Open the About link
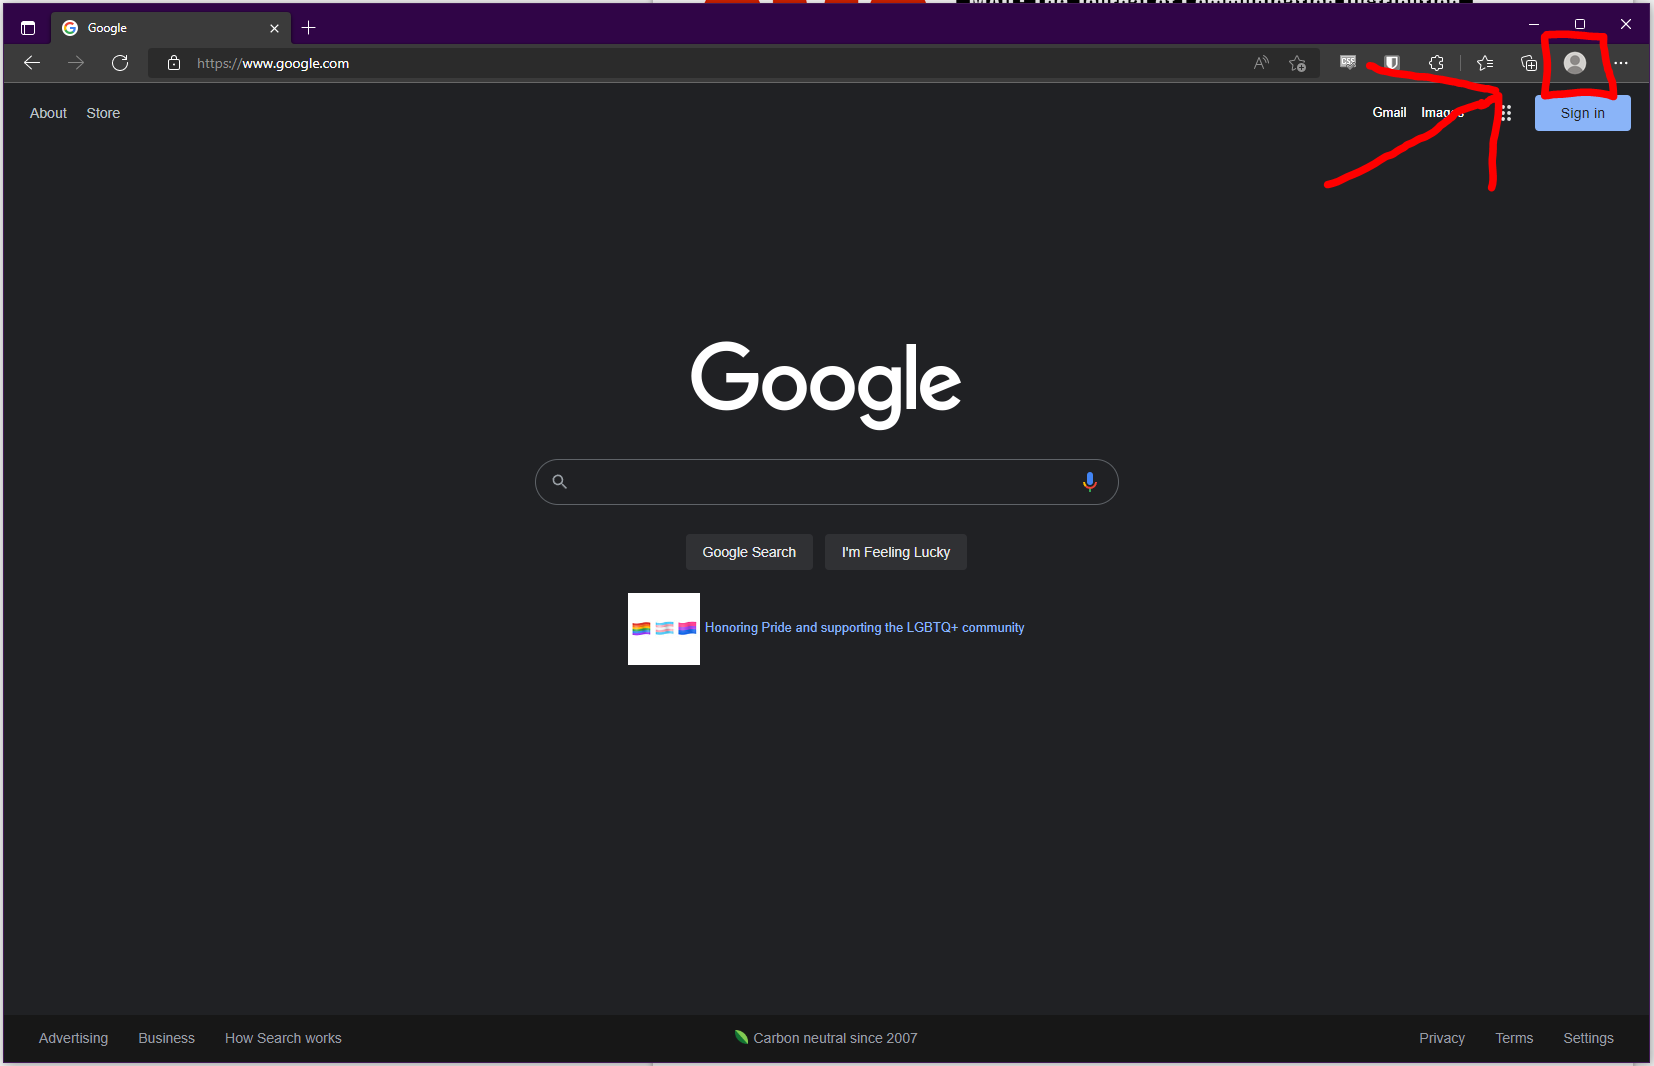Image resolution: width=1654 pixels, height=1066 pixels. coord(48,113)
